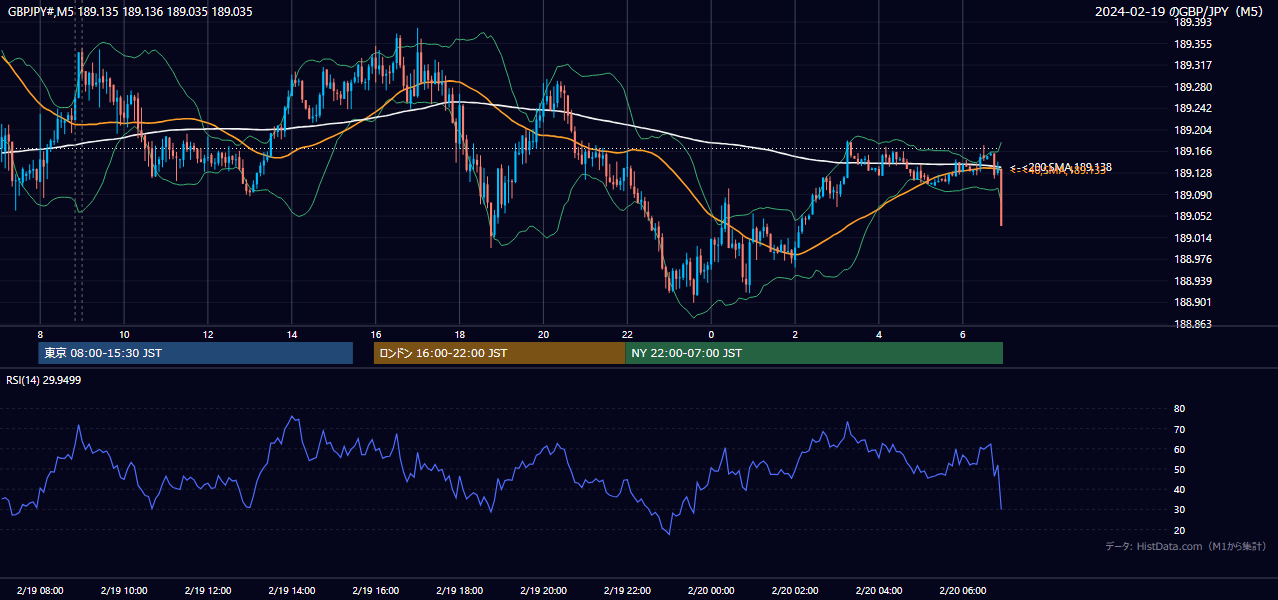
Task: Click hour label 4 on price chart axis
Action: click(x=879, y=334)
